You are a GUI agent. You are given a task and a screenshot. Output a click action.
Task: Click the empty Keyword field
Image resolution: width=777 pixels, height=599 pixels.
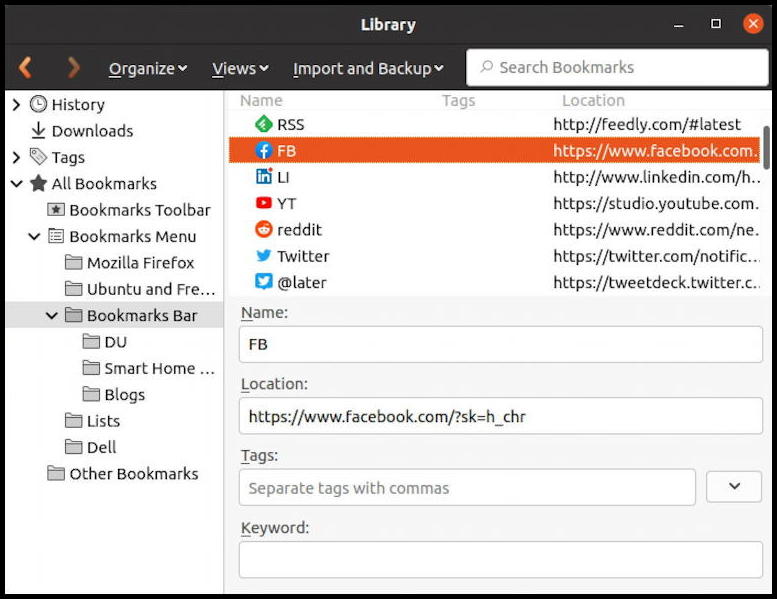(500, 559)
